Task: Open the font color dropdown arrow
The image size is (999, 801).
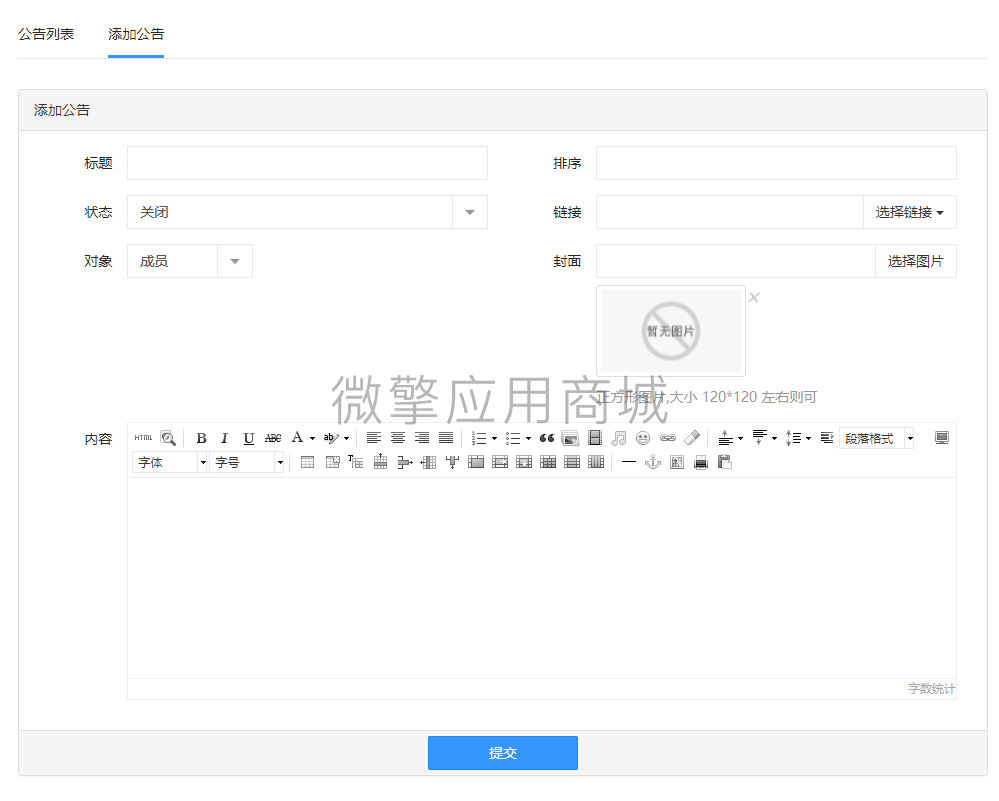Action: click(312, 438)
